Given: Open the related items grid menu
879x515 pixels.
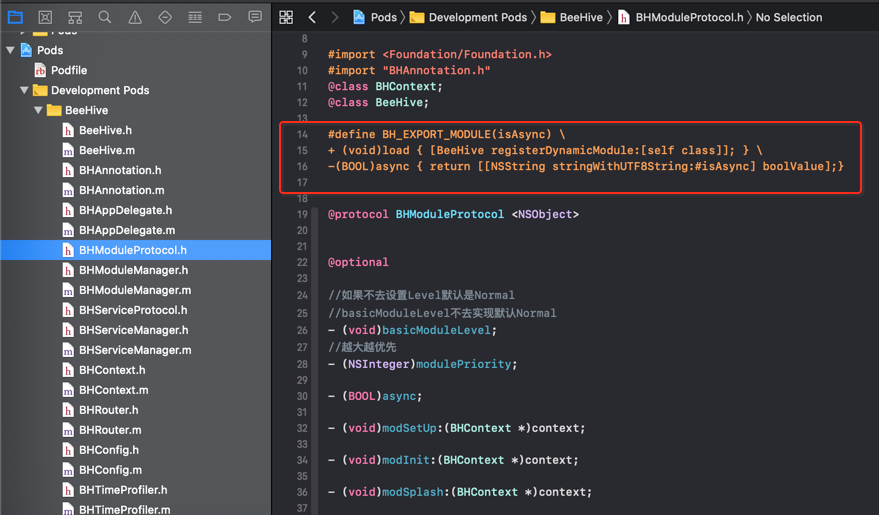Looking at the screenshot, I should coord(286,17).
